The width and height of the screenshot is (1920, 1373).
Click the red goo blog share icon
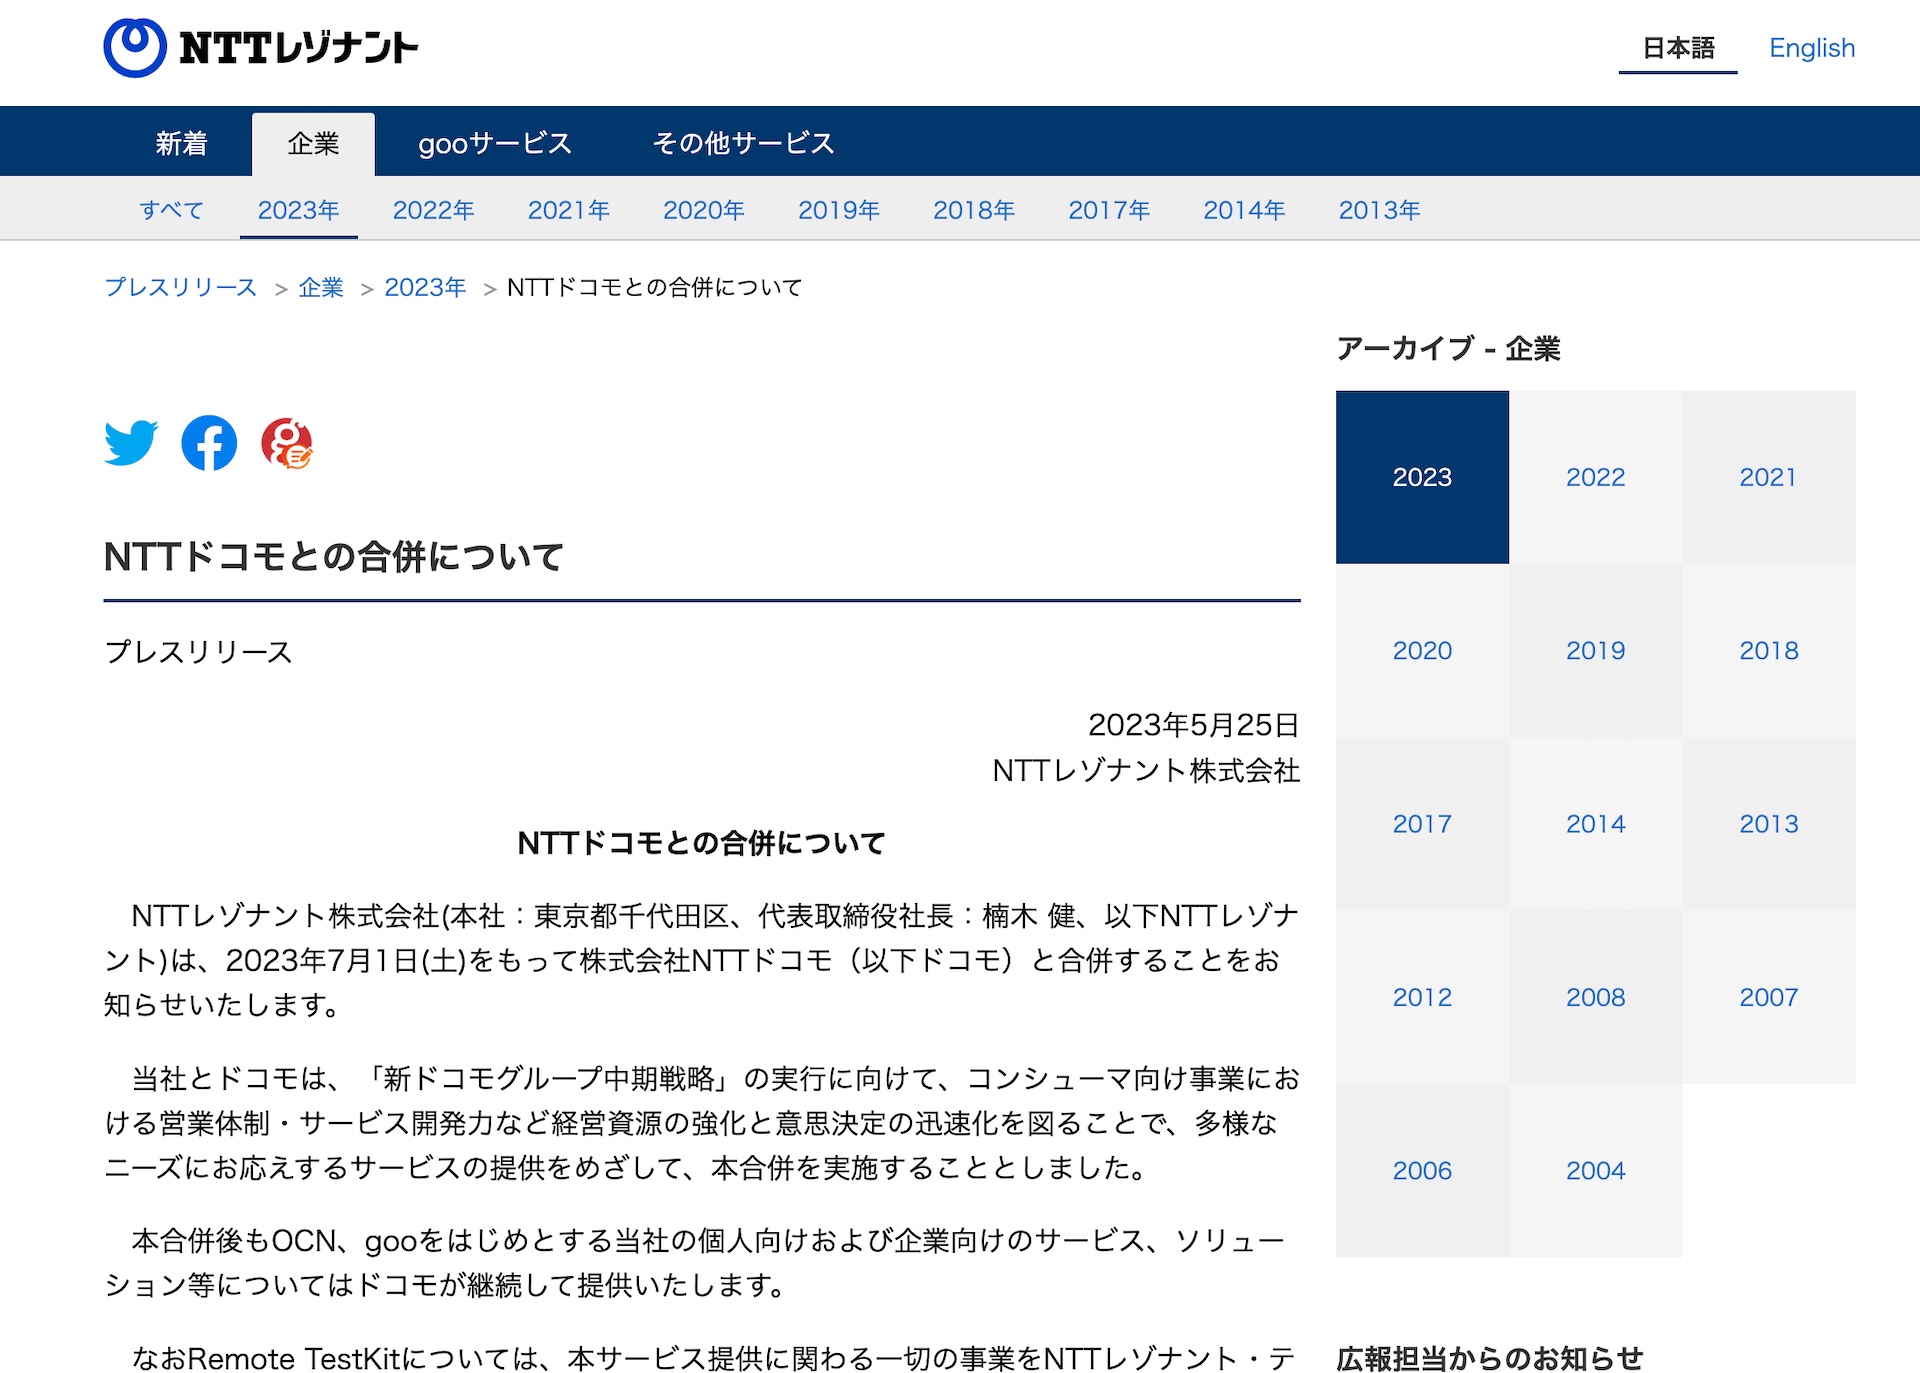pyautogui.click(x=287, y=443)
